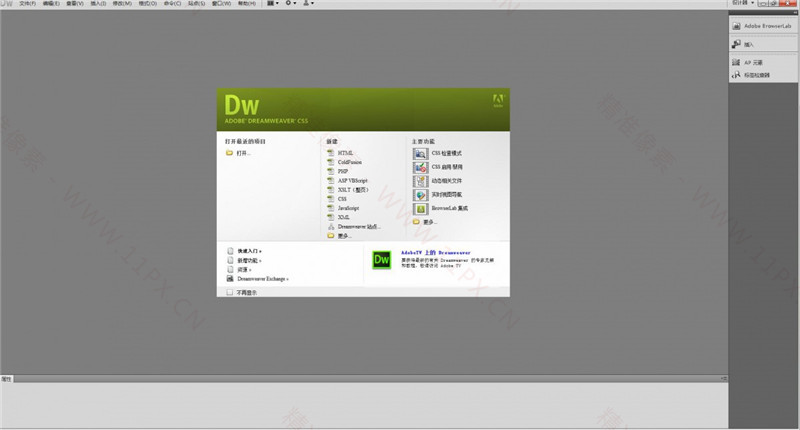
Task: Create a new XSLT (整页) document
Action: pos(348,190)
